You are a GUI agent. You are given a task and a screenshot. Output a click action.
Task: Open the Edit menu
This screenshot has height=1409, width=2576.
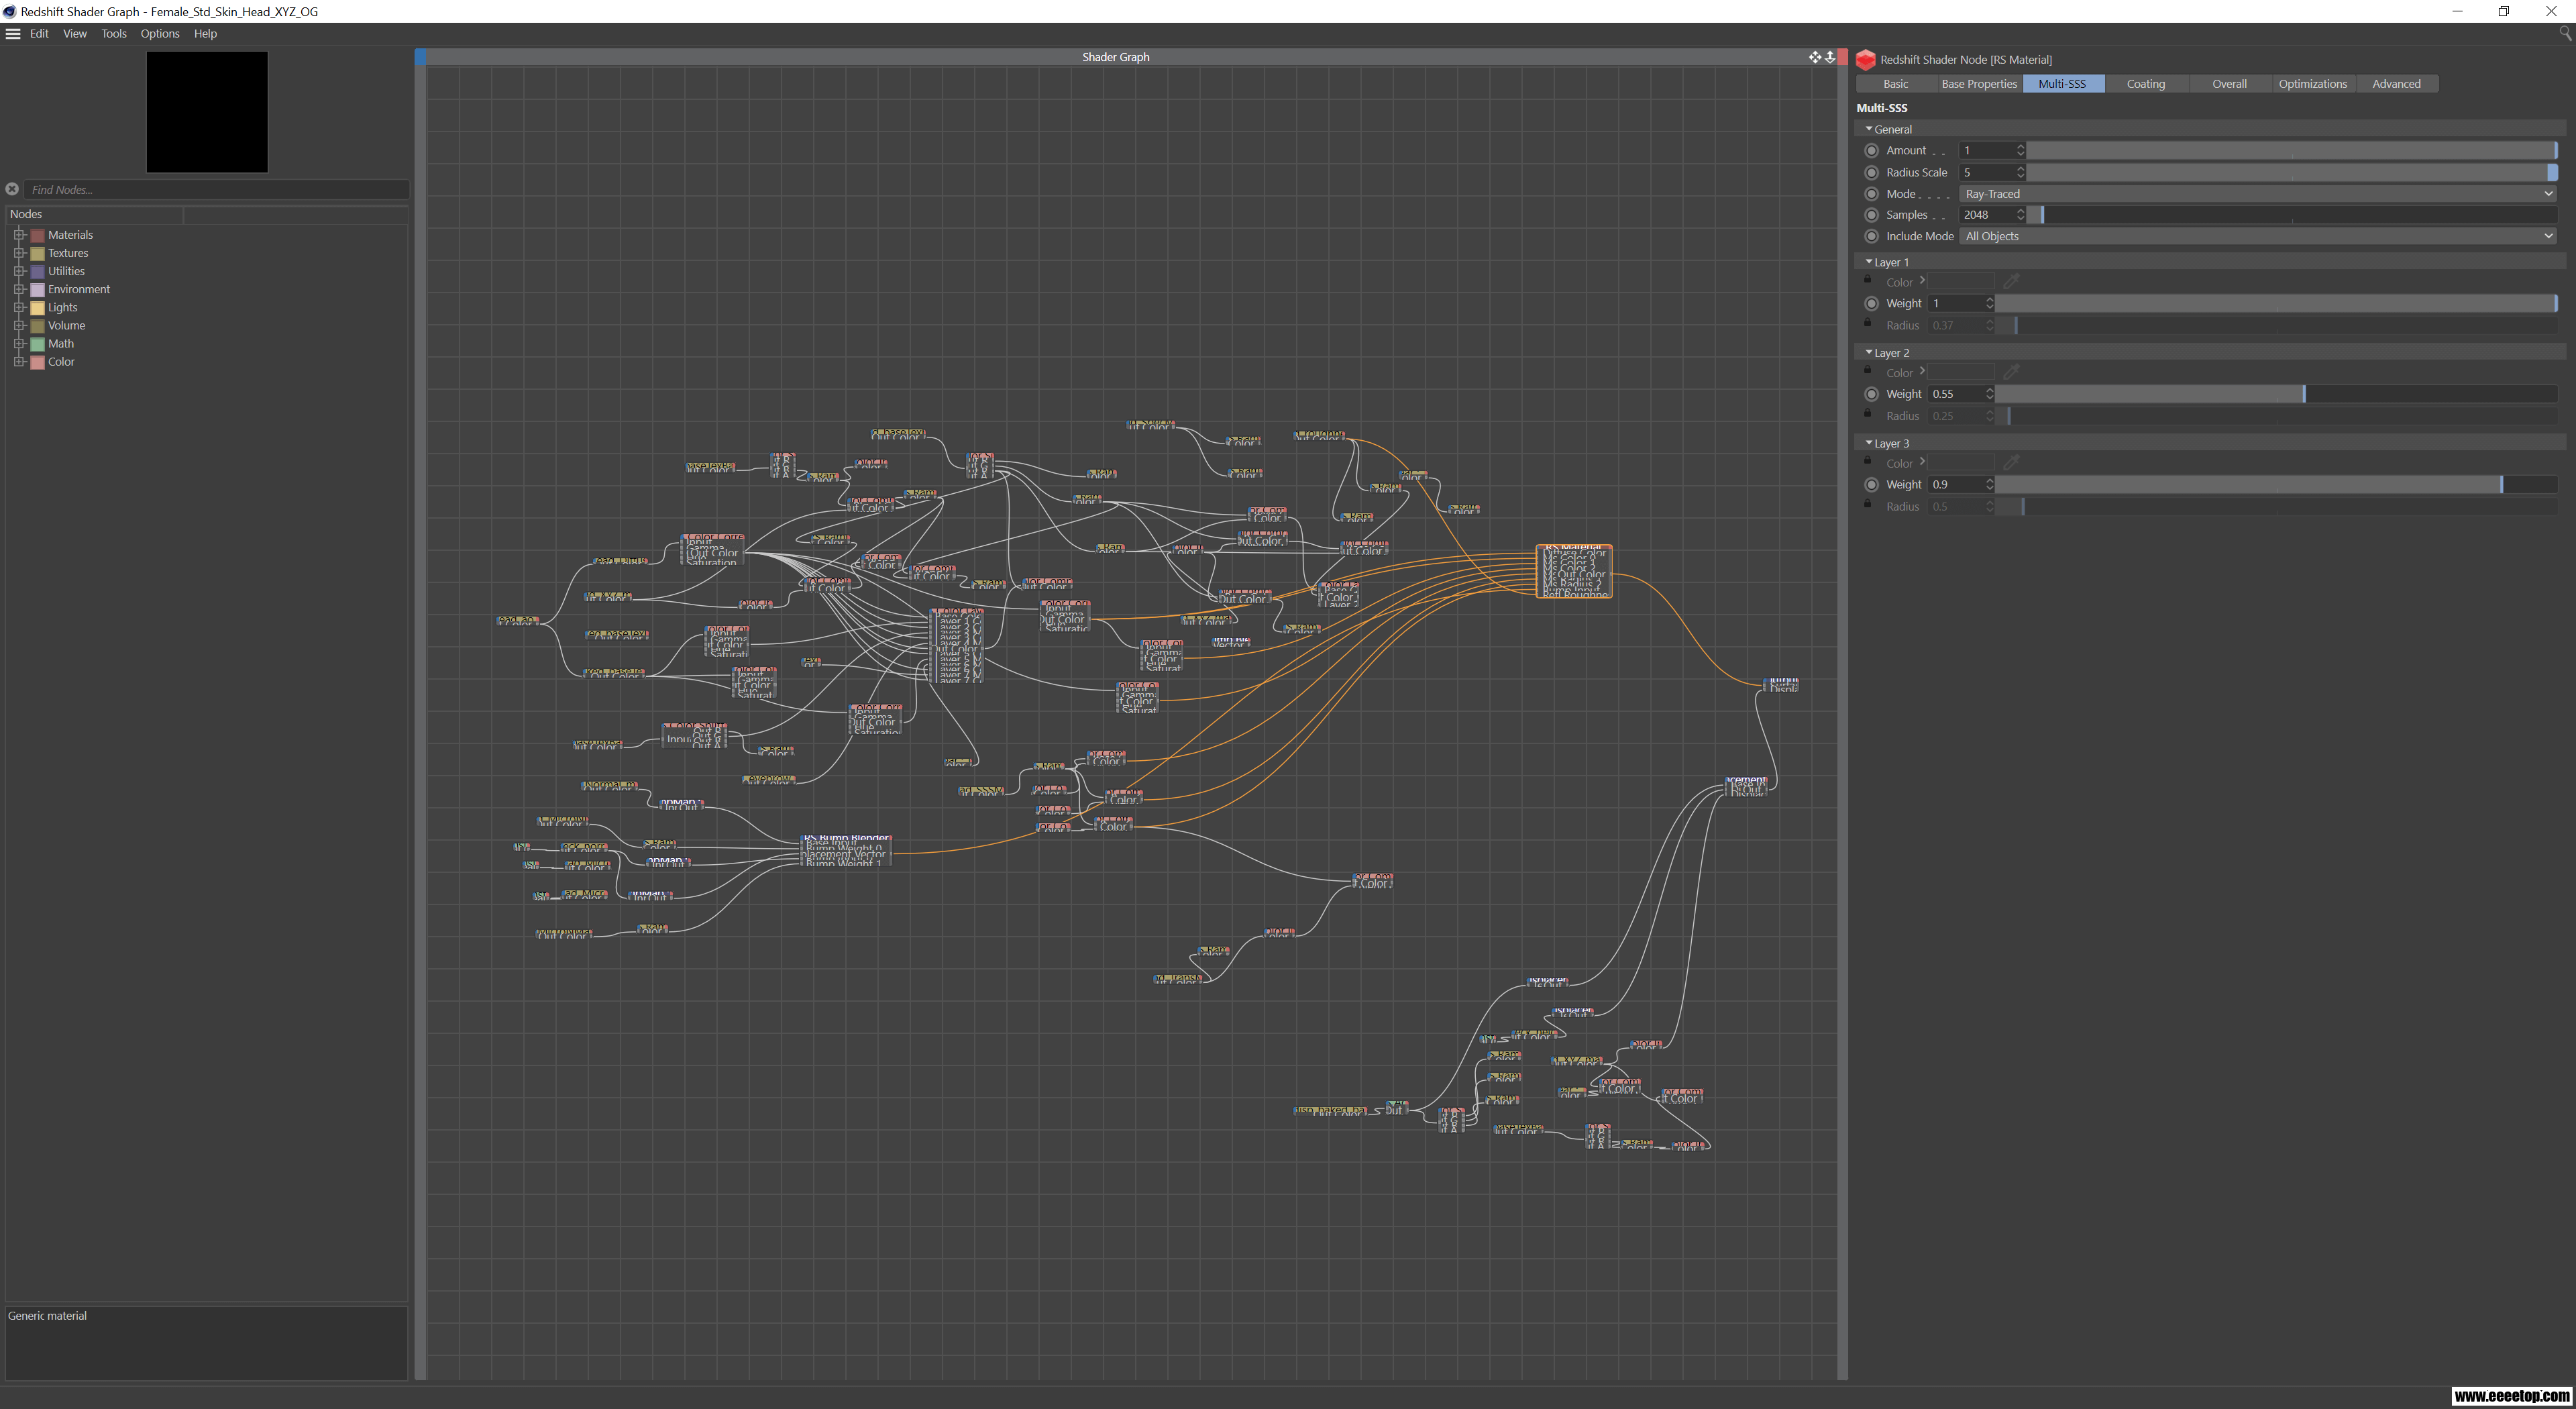[39, 34]
